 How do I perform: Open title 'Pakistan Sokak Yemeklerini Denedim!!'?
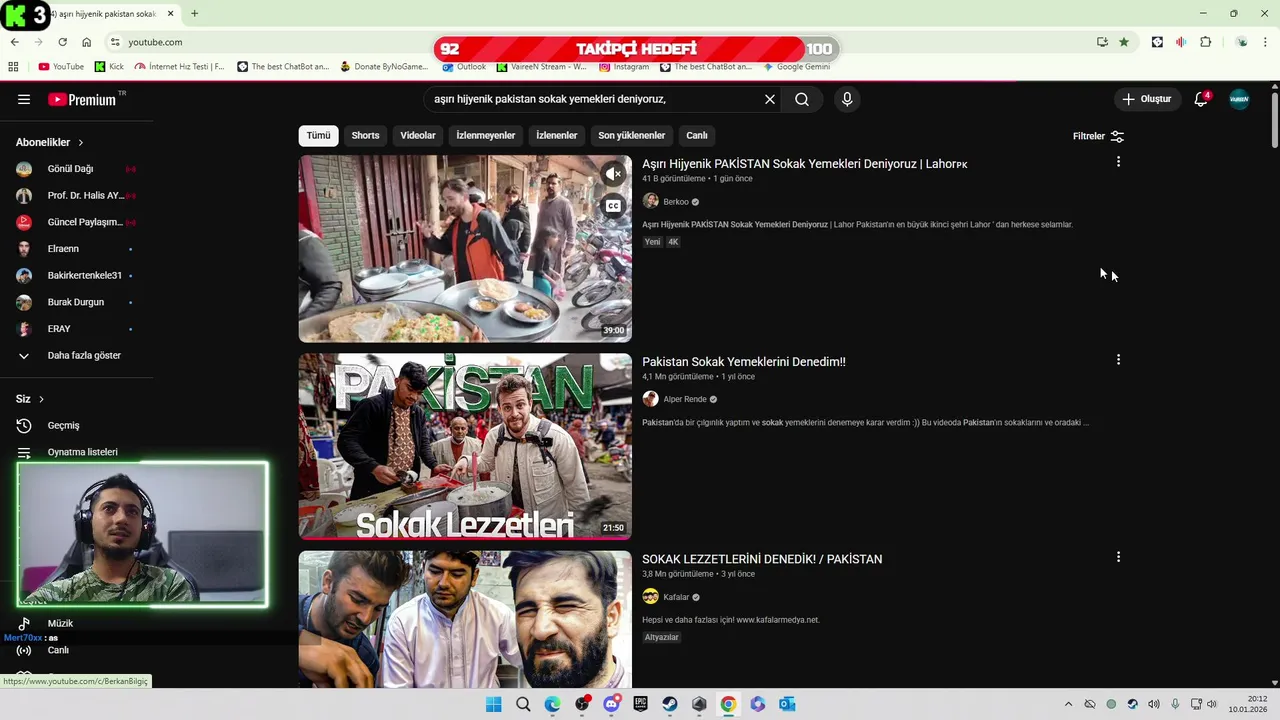coord(744,362)
